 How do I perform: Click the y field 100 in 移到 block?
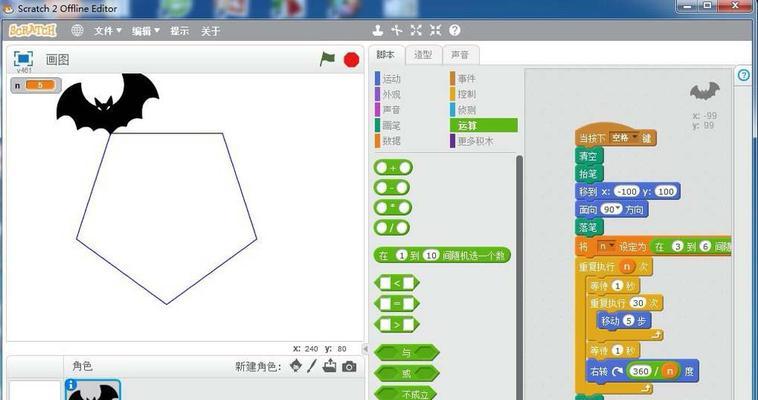(665, 192)
